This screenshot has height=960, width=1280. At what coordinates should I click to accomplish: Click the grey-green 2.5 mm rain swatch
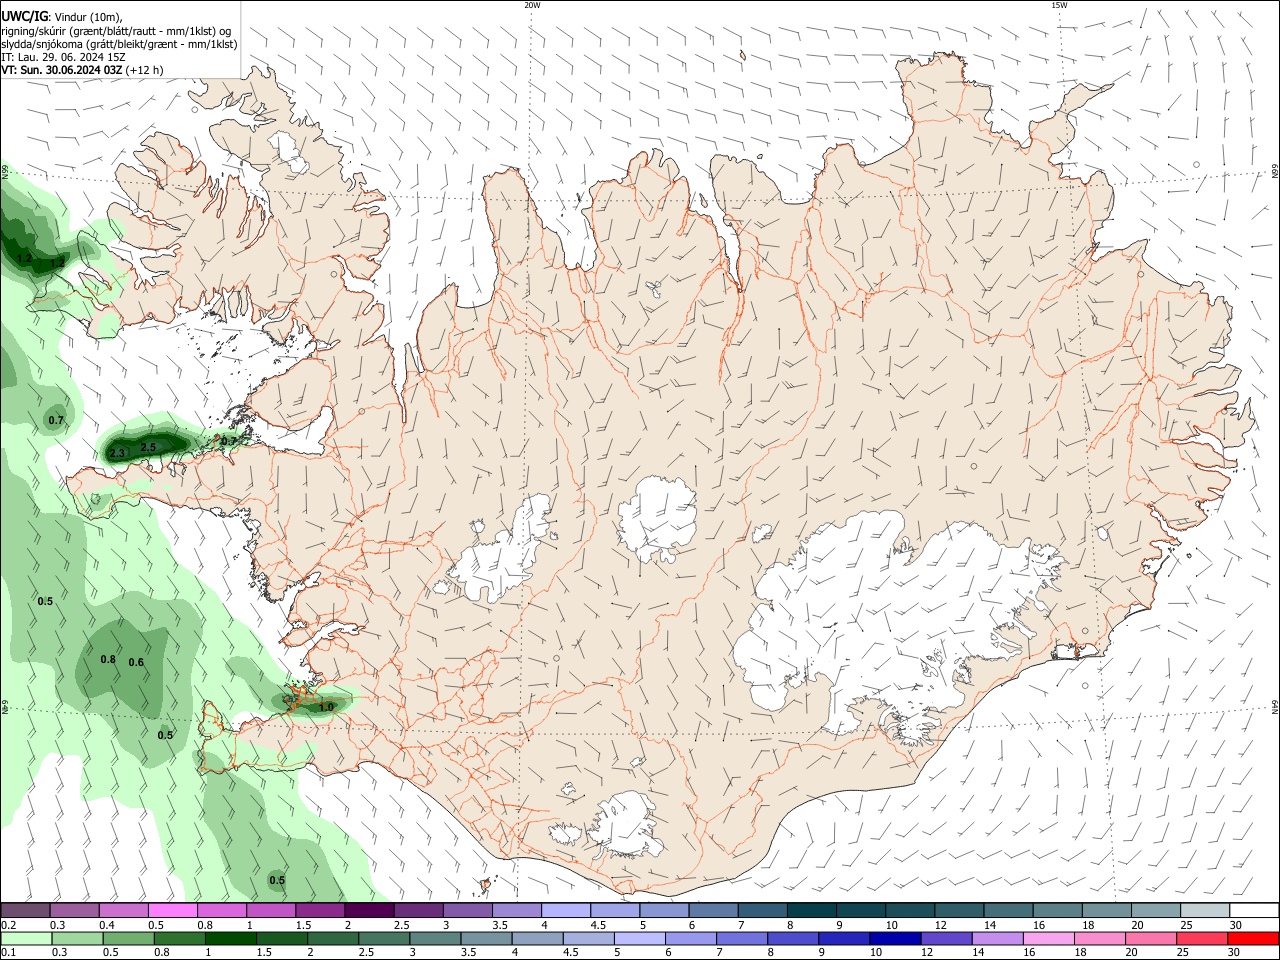pyautogui.click(x=385, y=938)
